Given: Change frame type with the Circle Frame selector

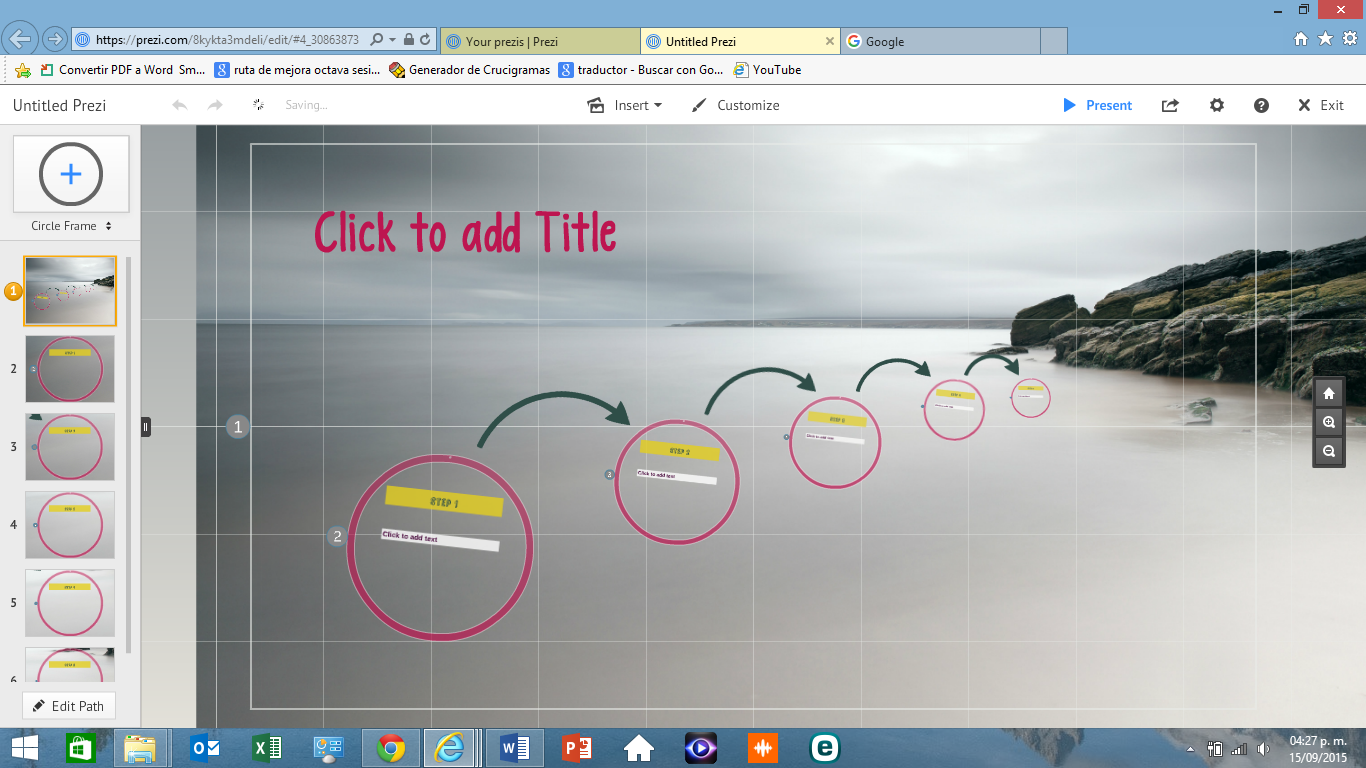Looking at the screenshot, I should click(69, 226).
